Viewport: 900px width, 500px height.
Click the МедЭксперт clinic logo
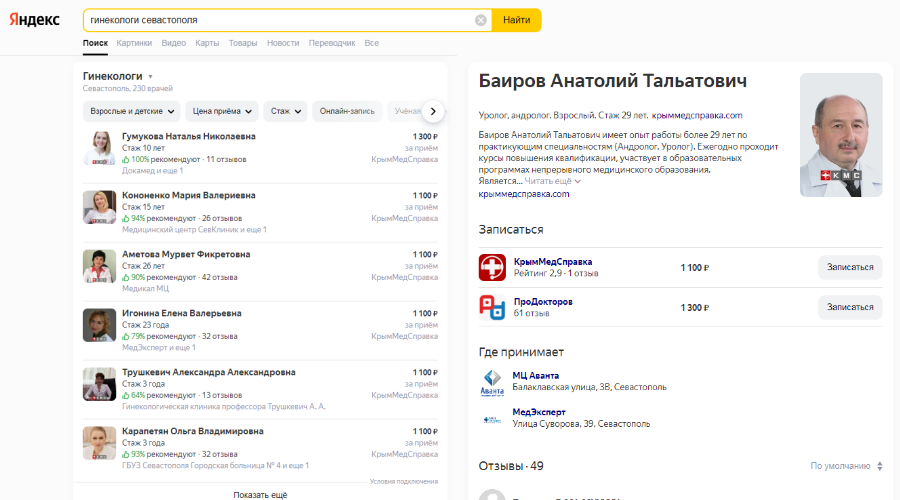[x=492, y=420]
